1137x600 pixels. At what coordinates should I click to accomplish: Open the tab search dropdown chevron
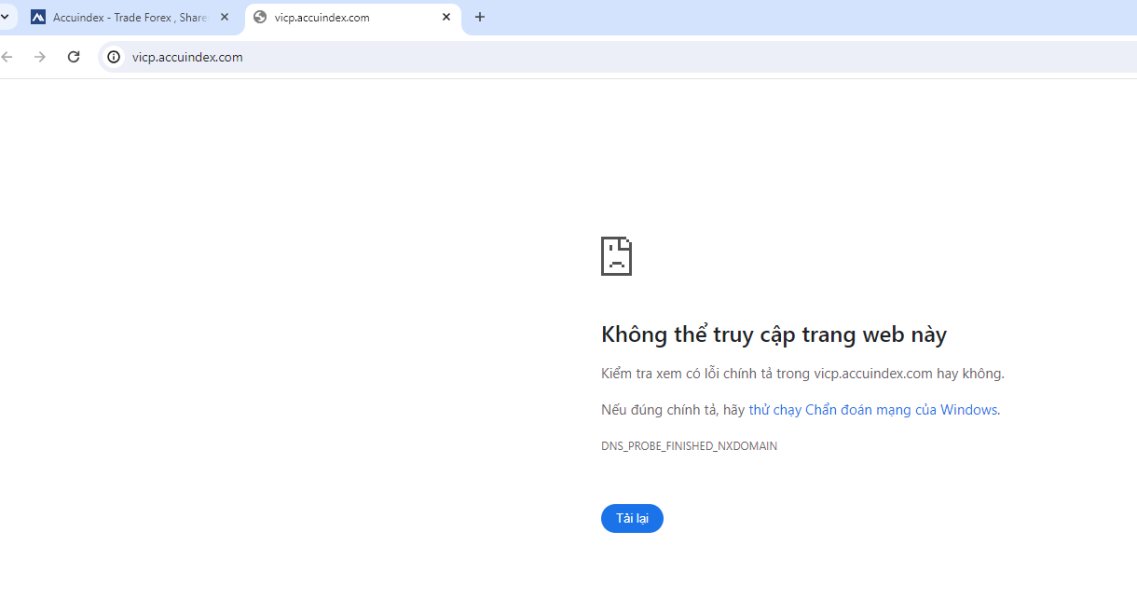(x=4, y=17)
